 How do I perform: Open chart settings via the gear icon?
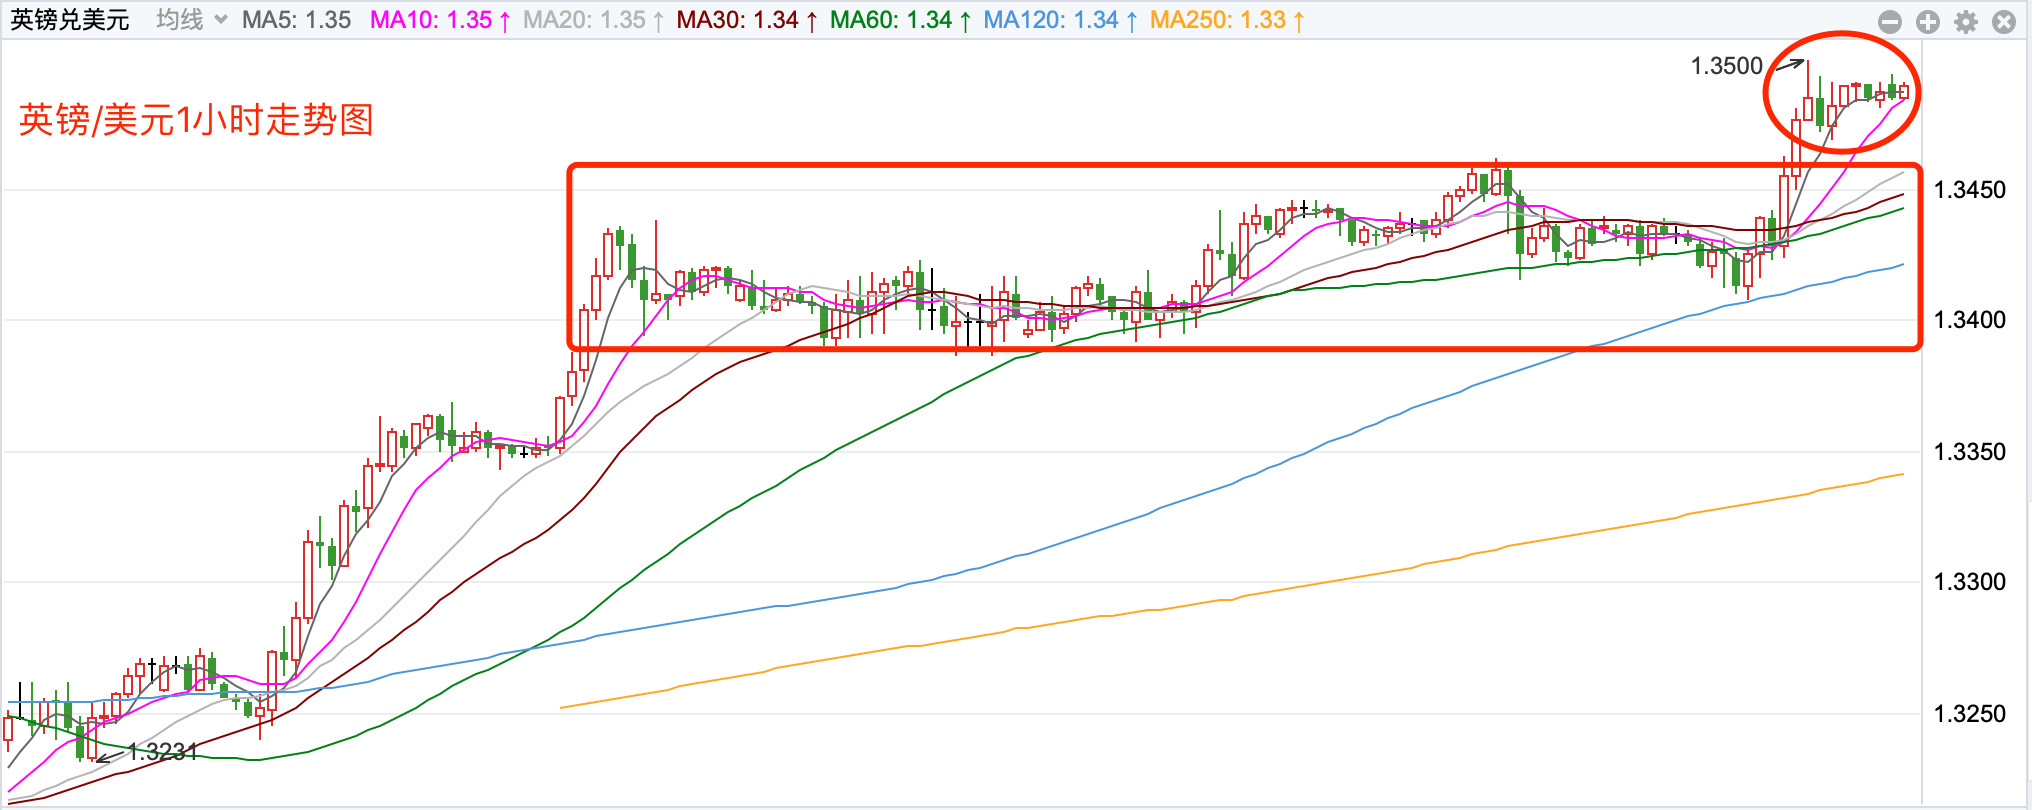tap(1966, 22)
